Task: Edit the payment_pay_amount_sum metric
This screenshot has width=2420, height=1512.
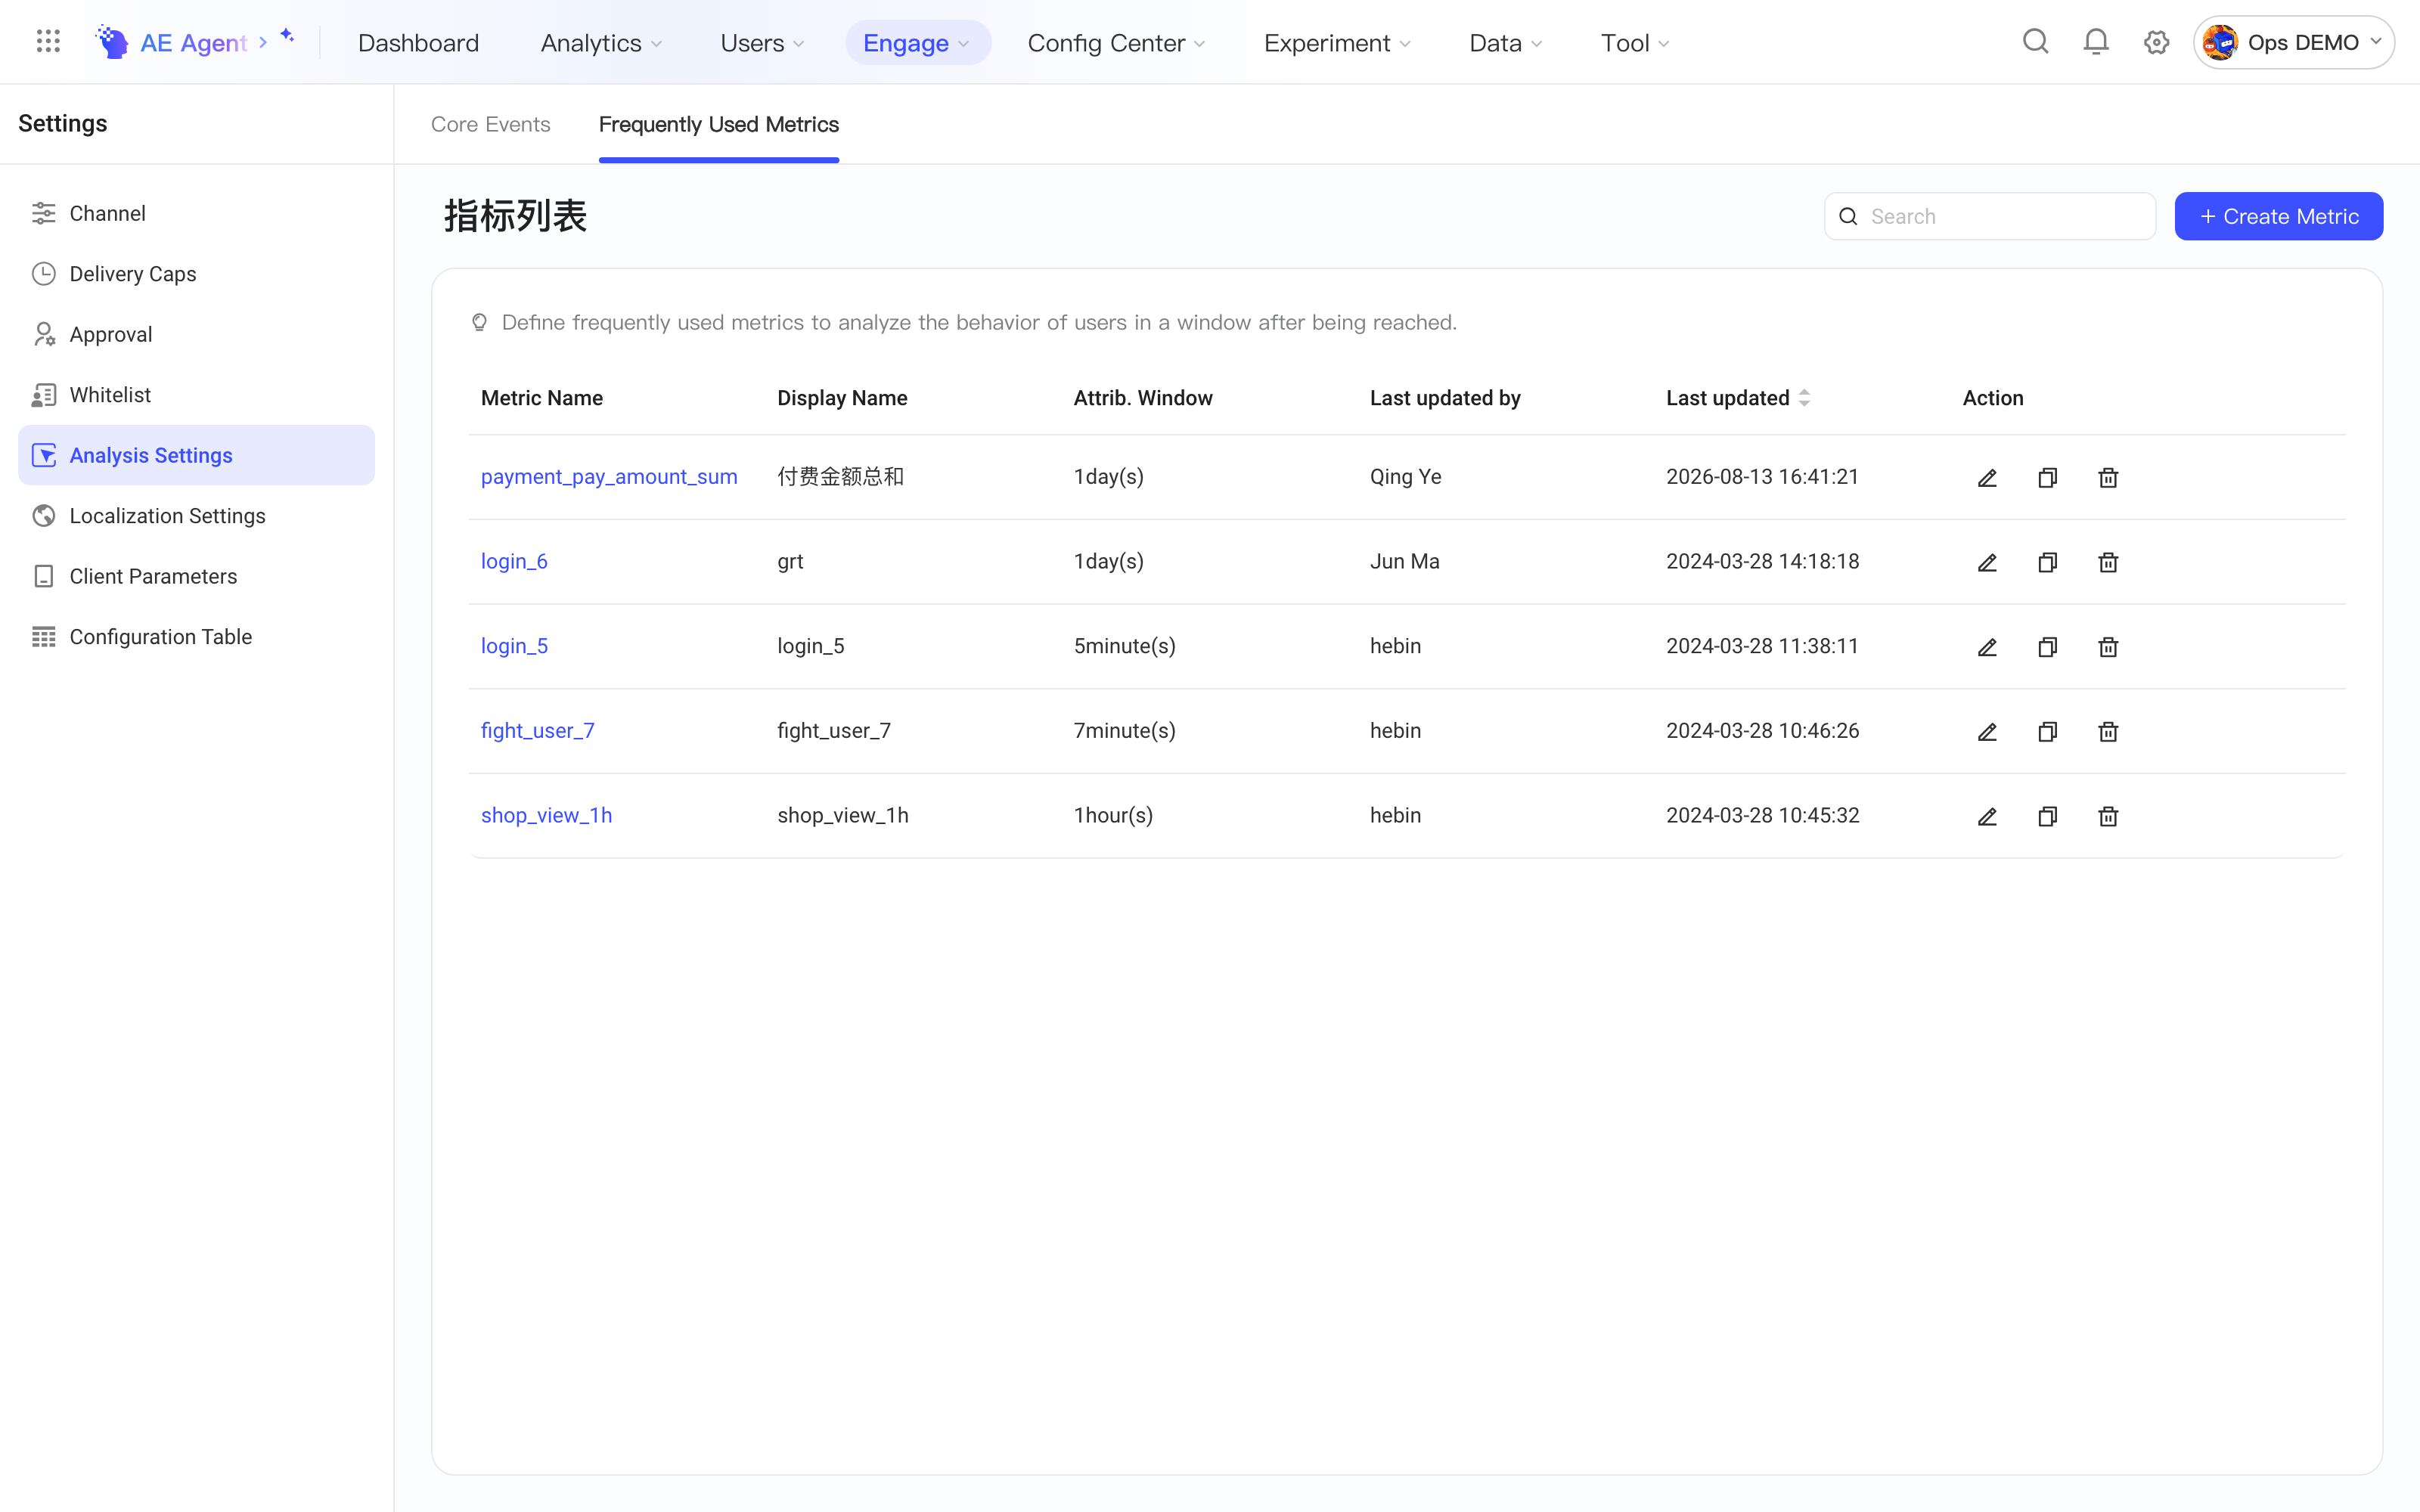Action: (x=1987, y=477)
